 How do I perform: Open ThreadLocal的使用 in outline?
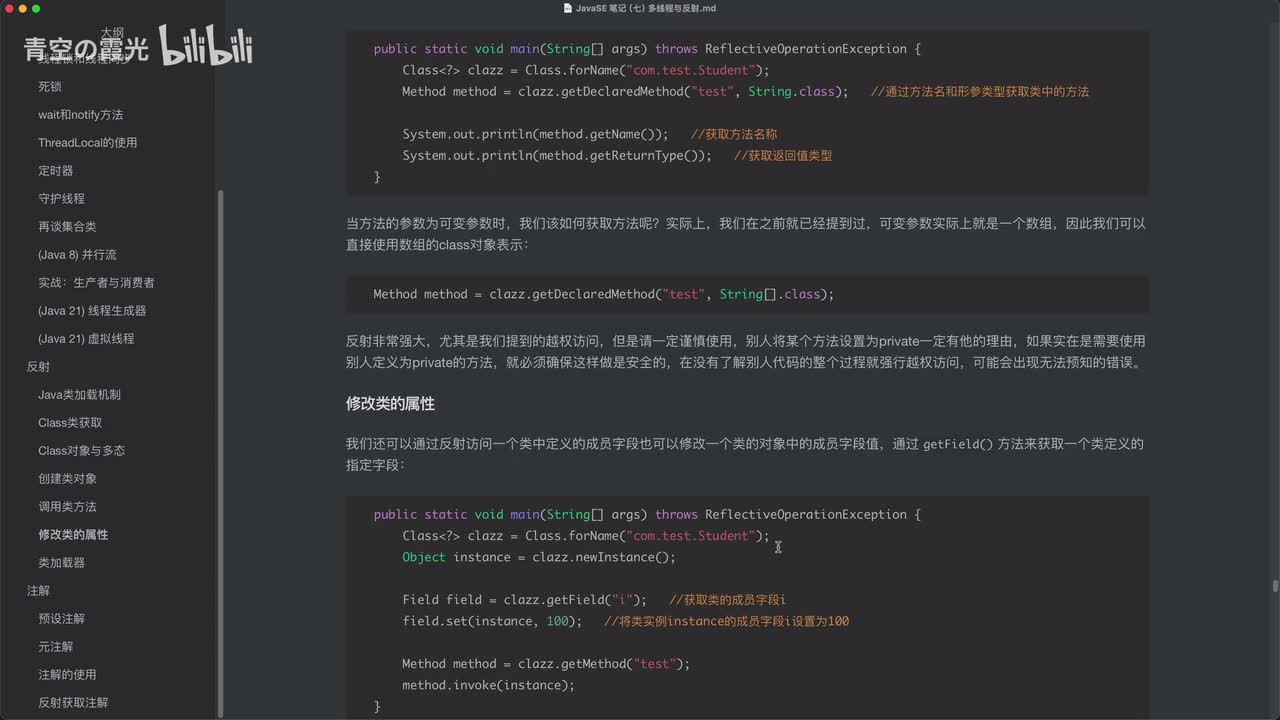tap(88, 143)
